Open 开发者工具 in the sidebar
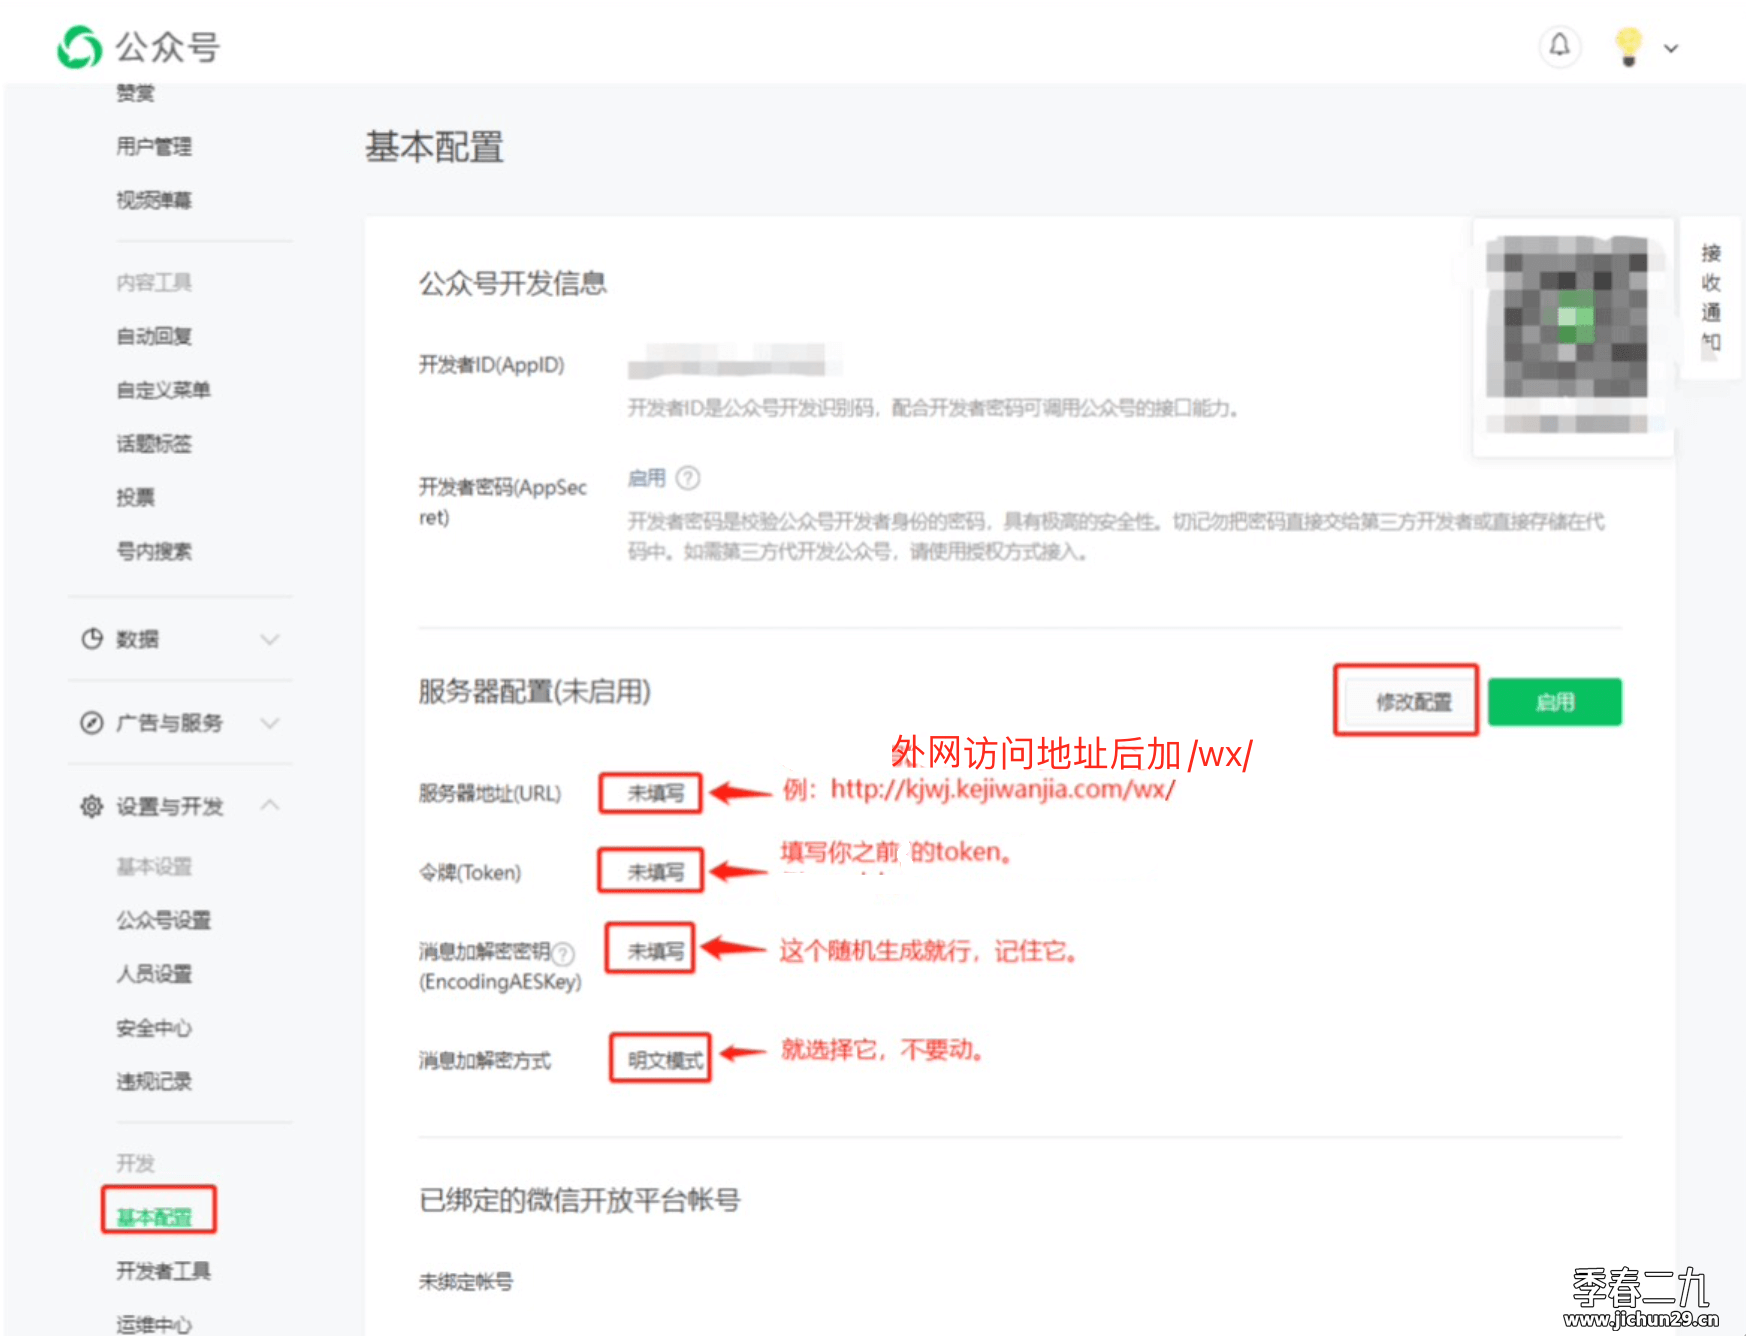 [x=164, y=1271]
